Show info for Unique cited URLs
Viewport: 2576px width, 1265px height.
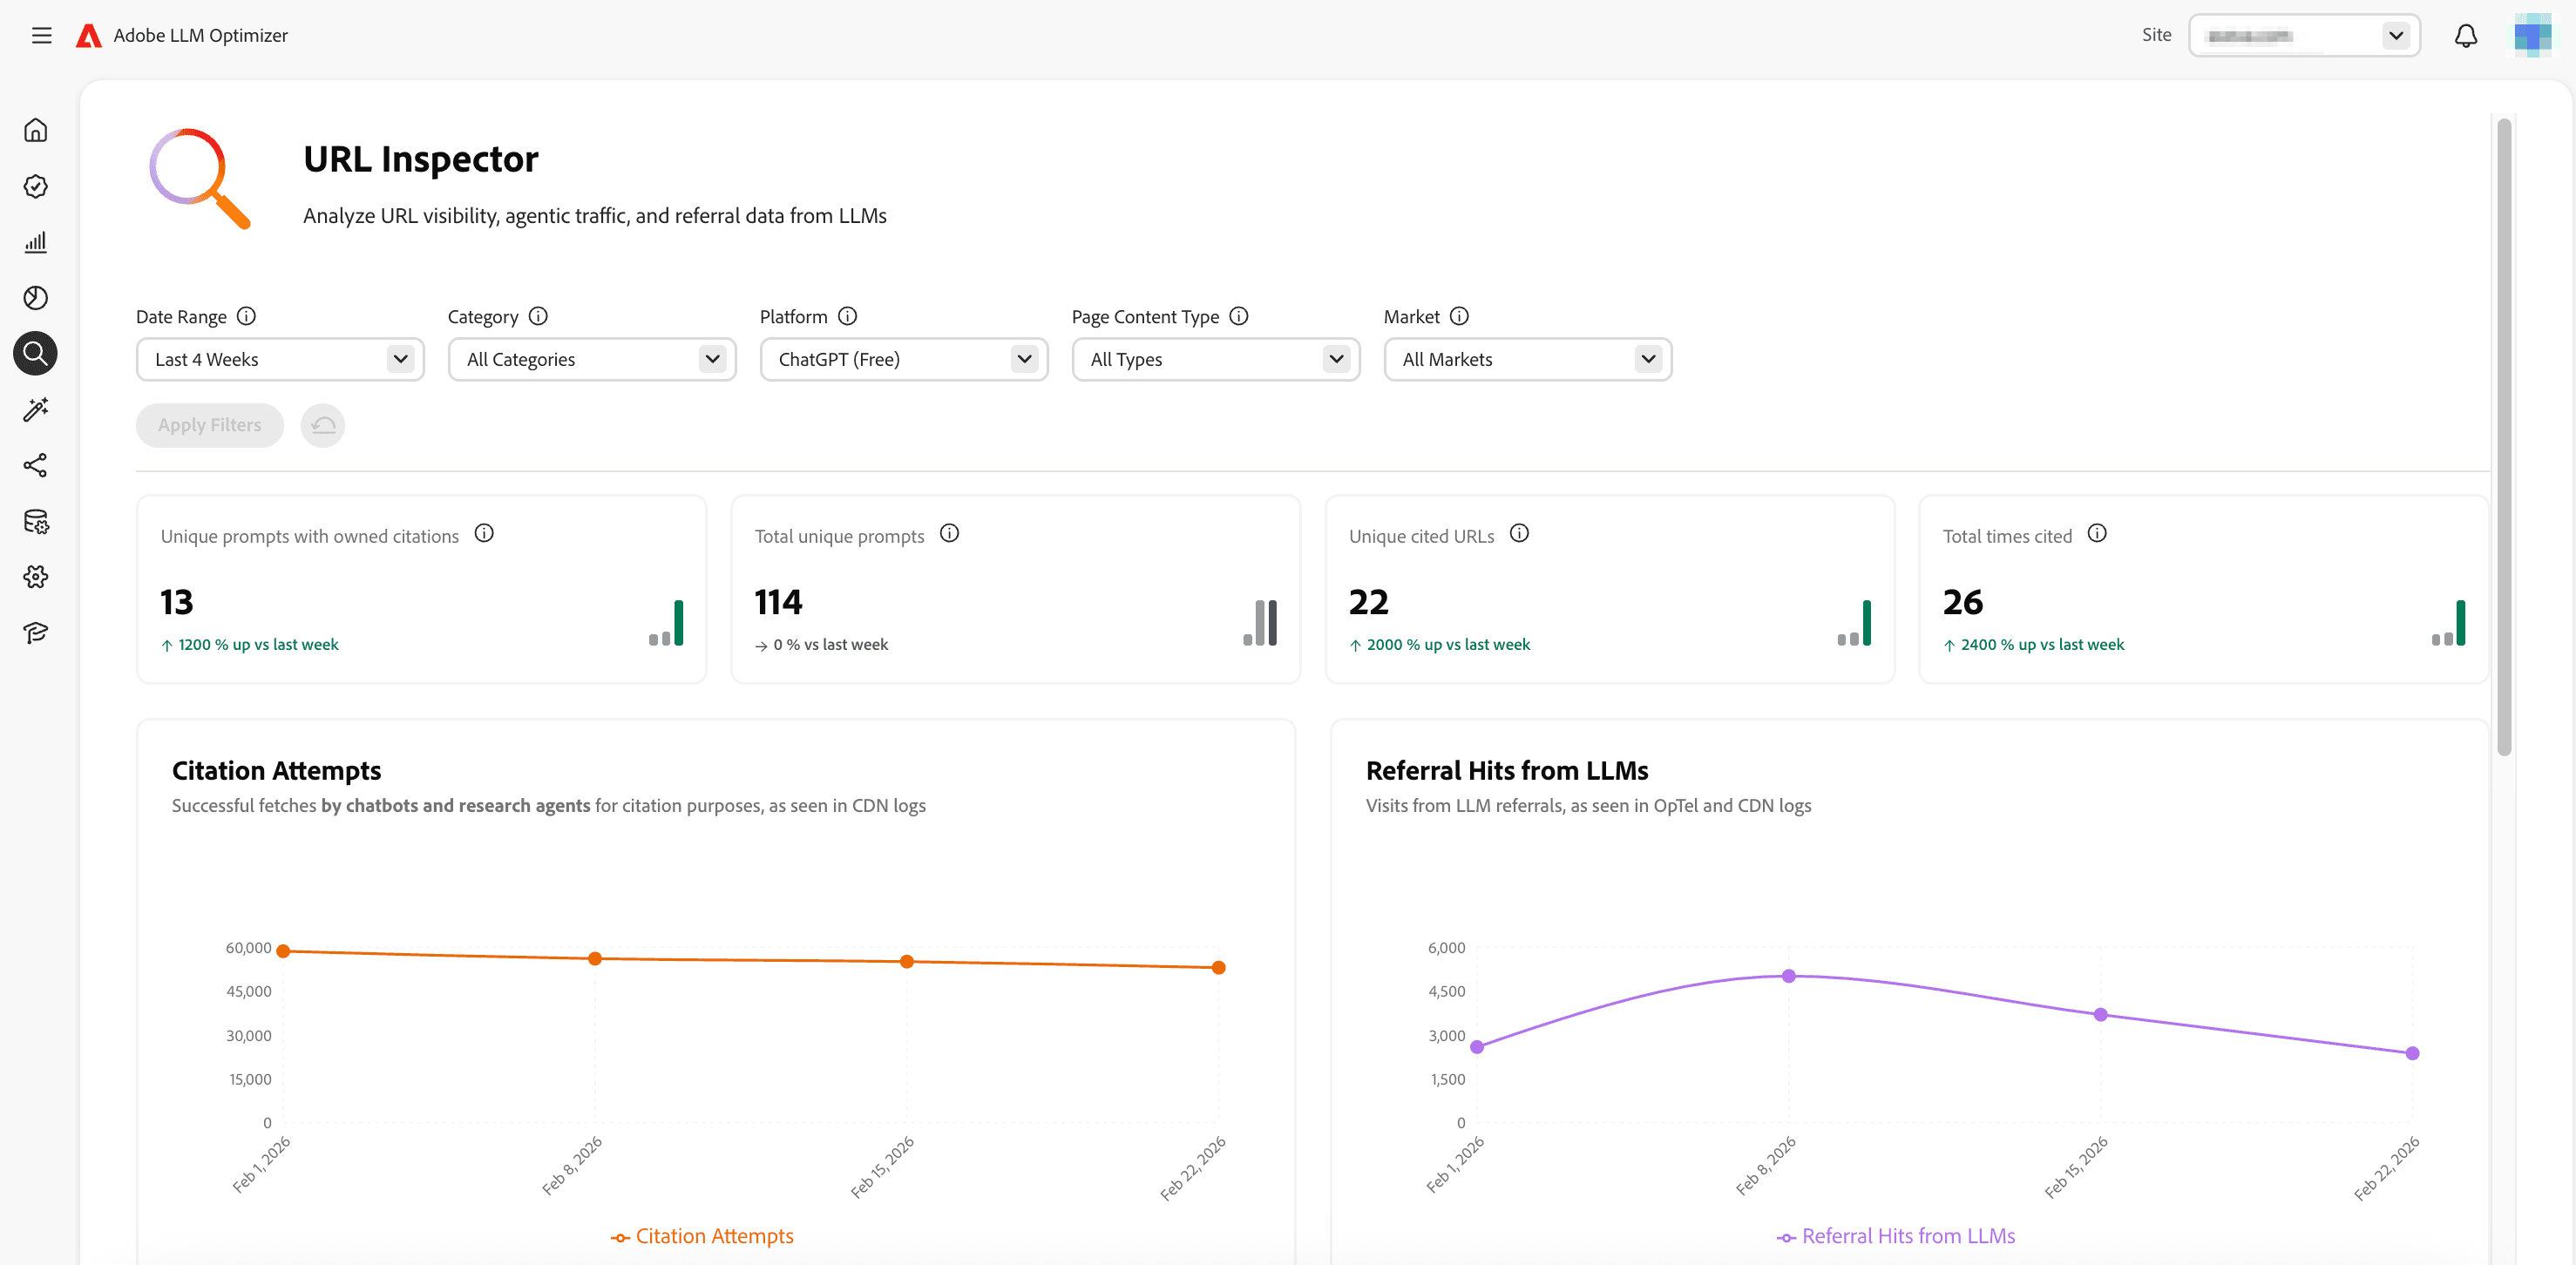1519,534
